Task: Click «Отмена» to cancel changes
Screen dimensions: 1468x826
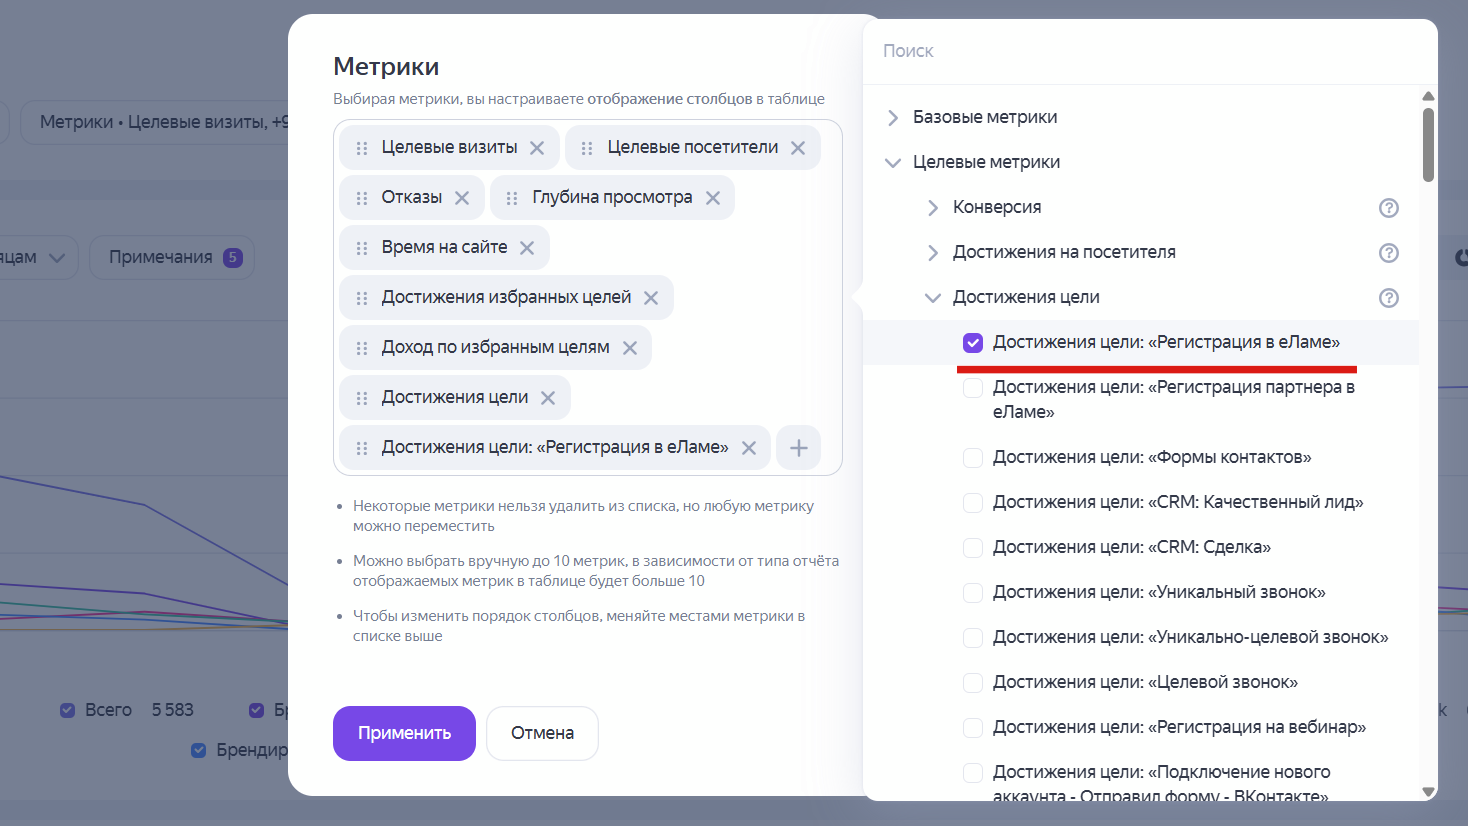Action: click(542, 733)
